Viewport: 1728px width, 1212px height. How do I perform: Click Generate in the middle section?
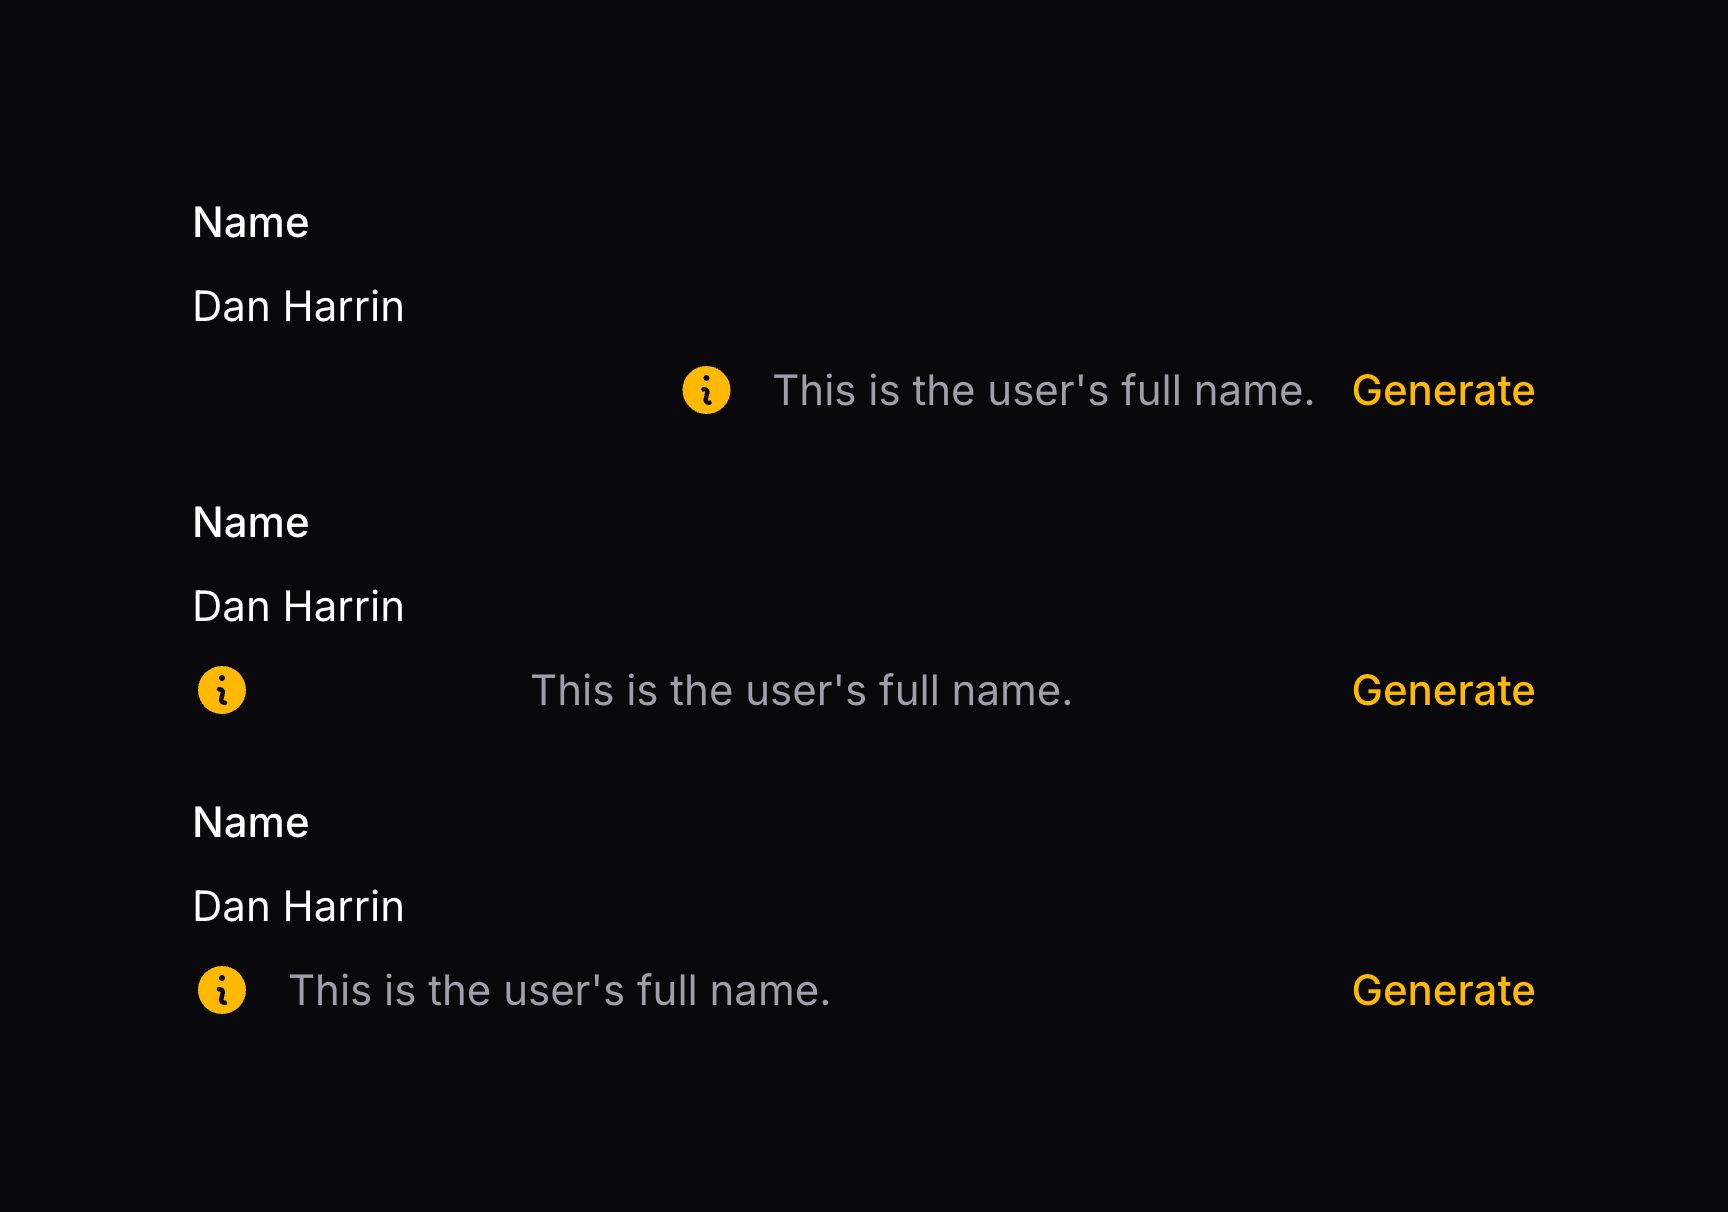point(1443,689)
